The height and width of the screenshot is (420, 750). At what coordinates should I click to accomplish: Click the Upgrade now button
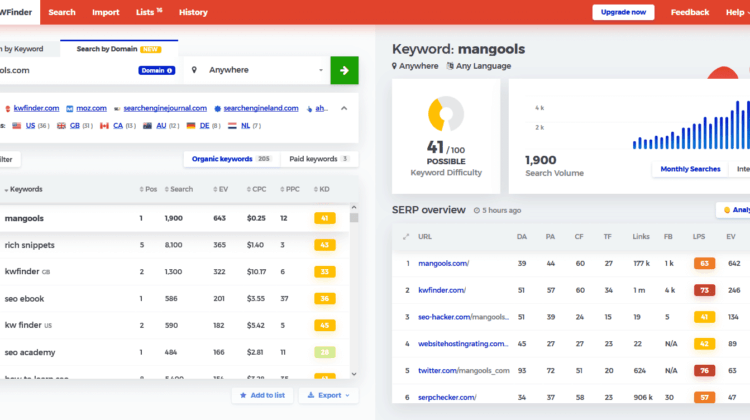coord(623,12)
